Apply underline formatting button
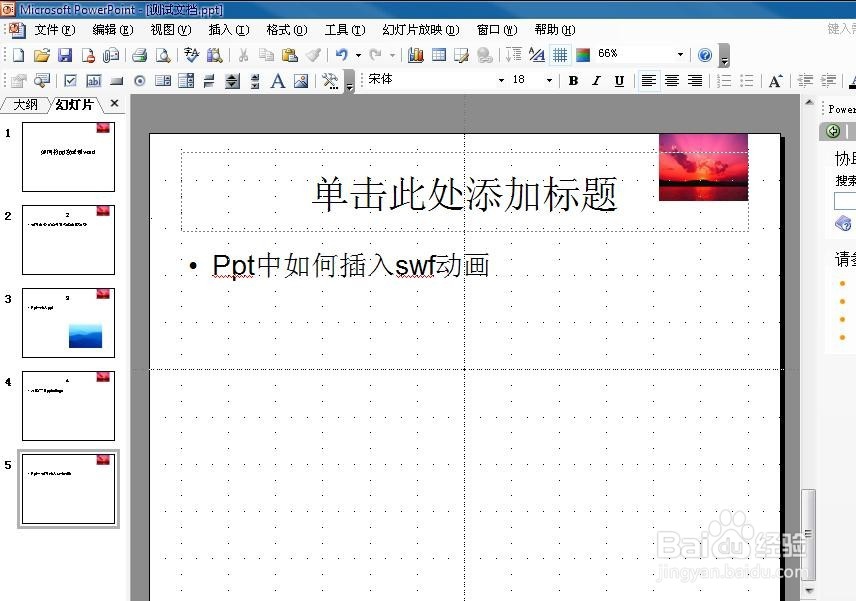Viewport: 856px width, 601px height. (619, 79)
